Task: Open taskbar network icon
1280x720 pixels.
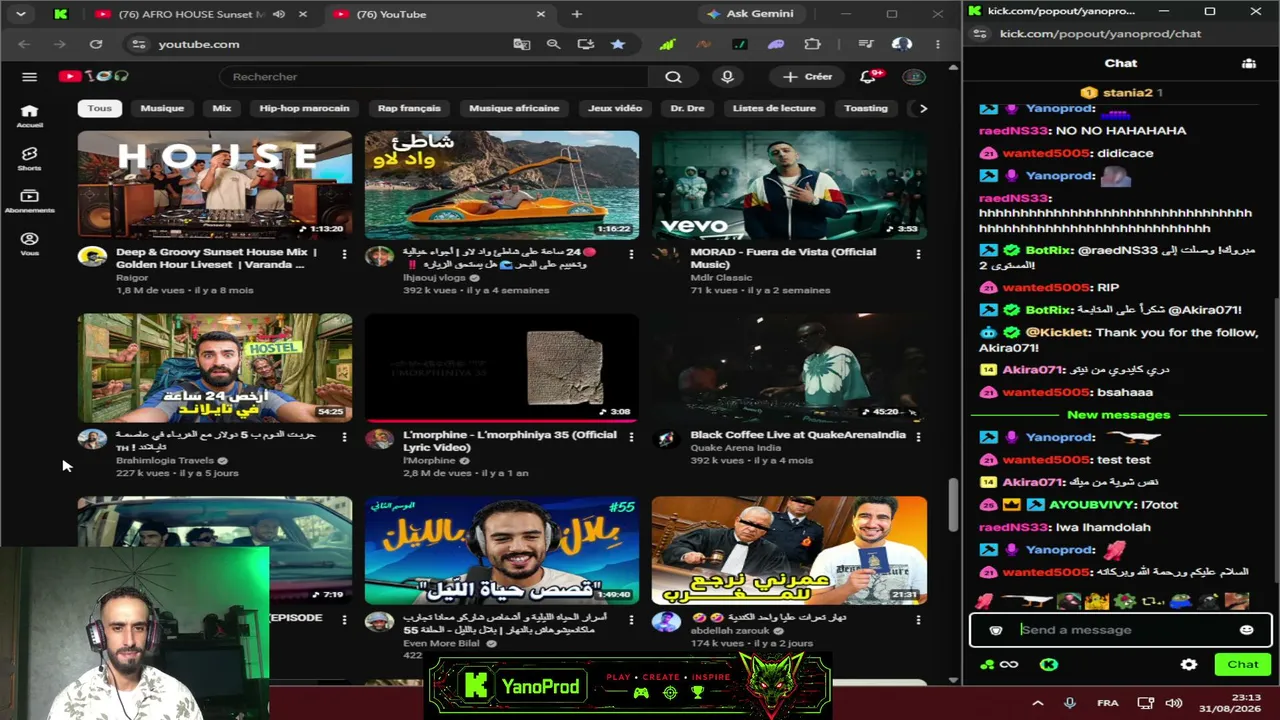Action: tap(1146, 703)
